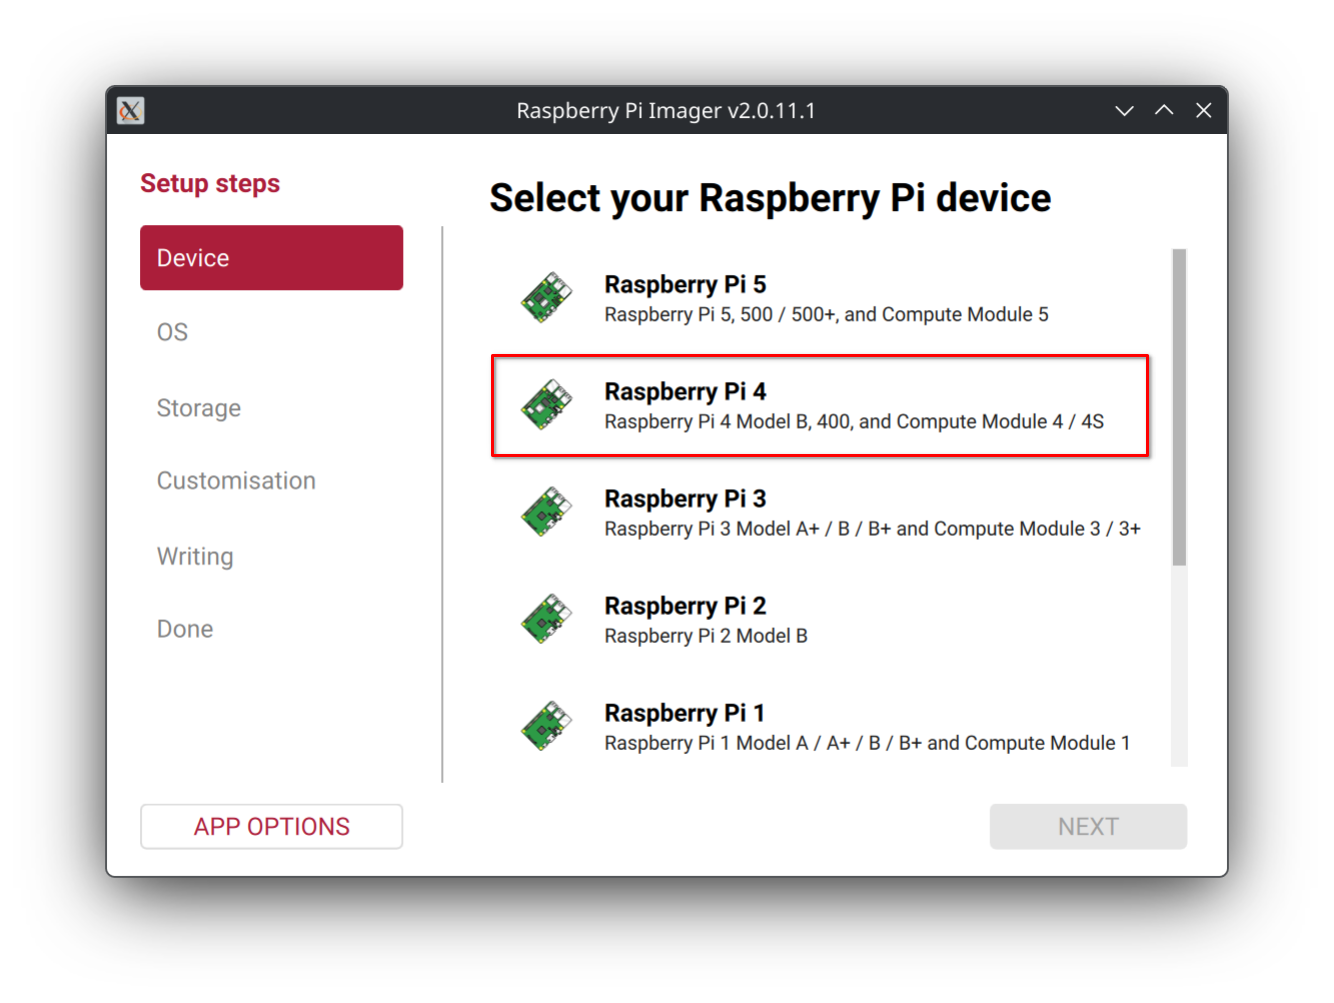This screenshot has height=1003, width=1334.
Task: Choose the Raspberry Pi 5 title
Action: point(685,285)
